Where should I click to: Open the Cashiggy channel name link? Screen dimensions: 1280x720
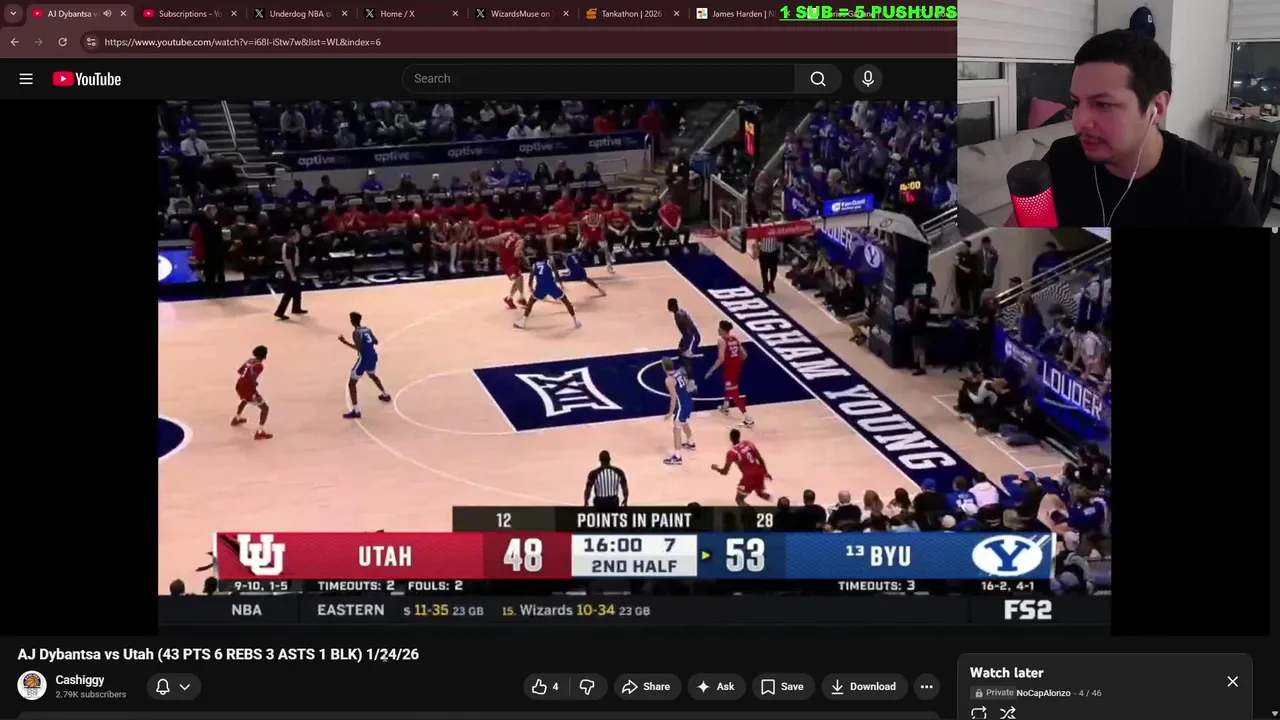click(x=80, y=680)
